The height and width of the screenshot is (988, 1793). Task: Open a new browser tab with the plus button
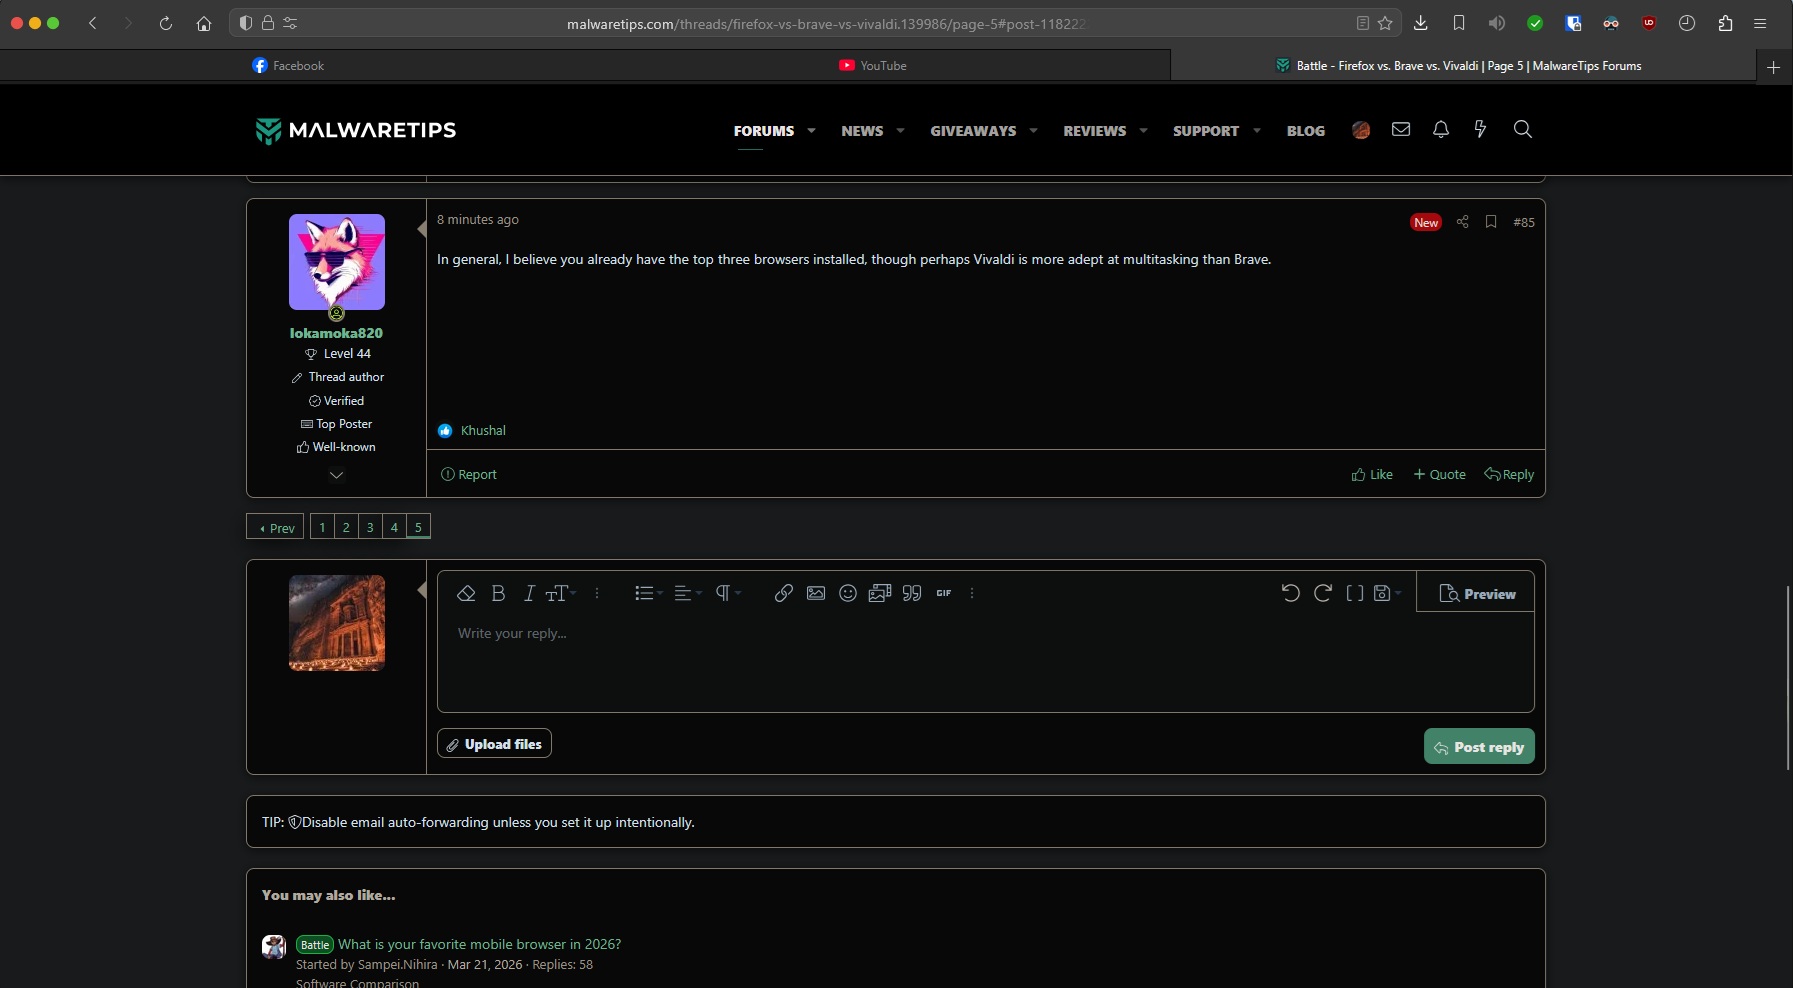coord(1773,67)
